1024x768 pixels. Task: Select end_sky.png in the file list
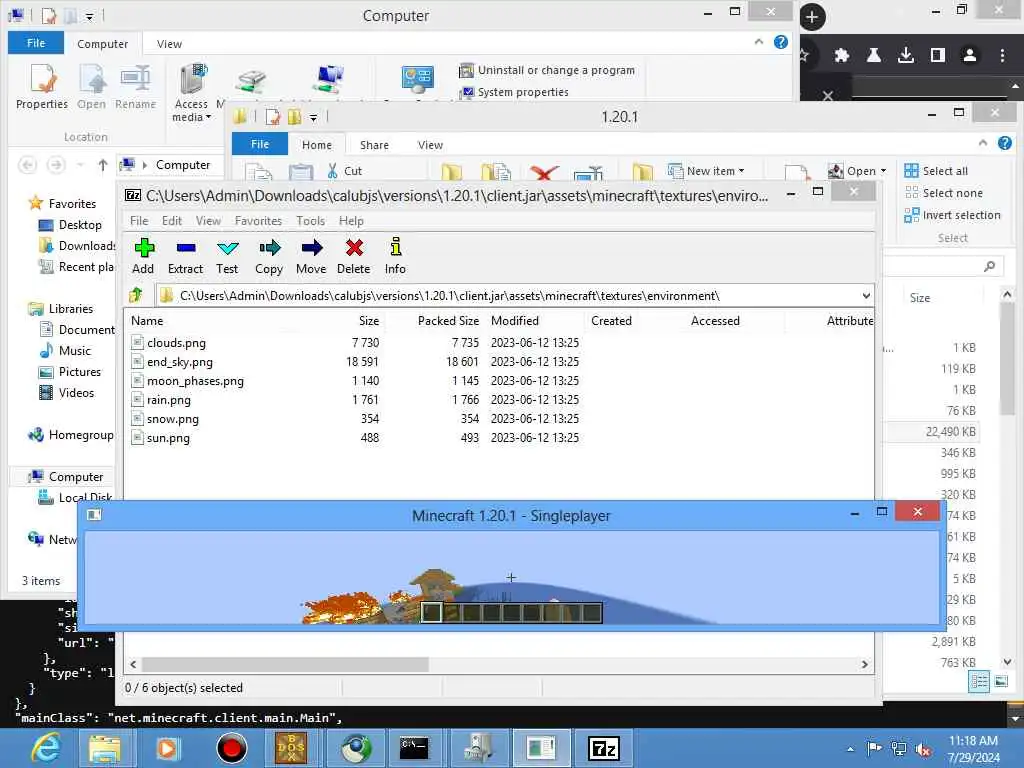click(180, 362)
